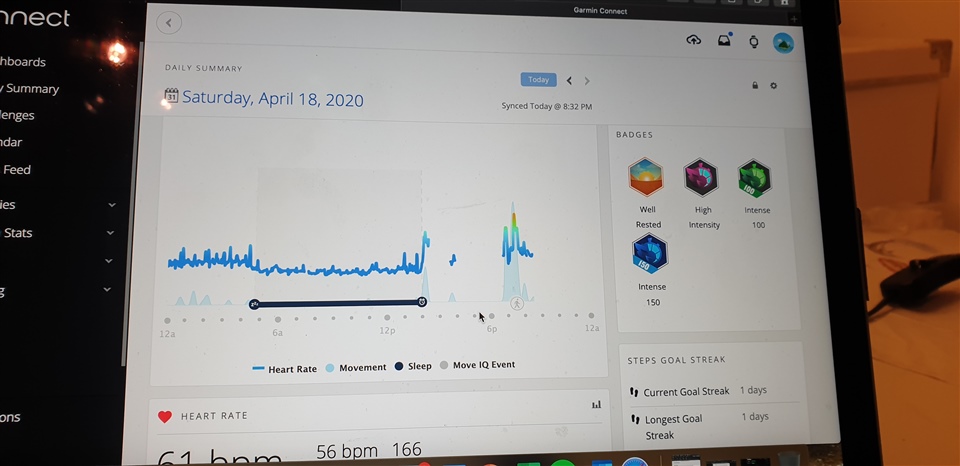Click the HEART RATE section title
This screenshot has width=960, height=466.
tap(214, 416)
